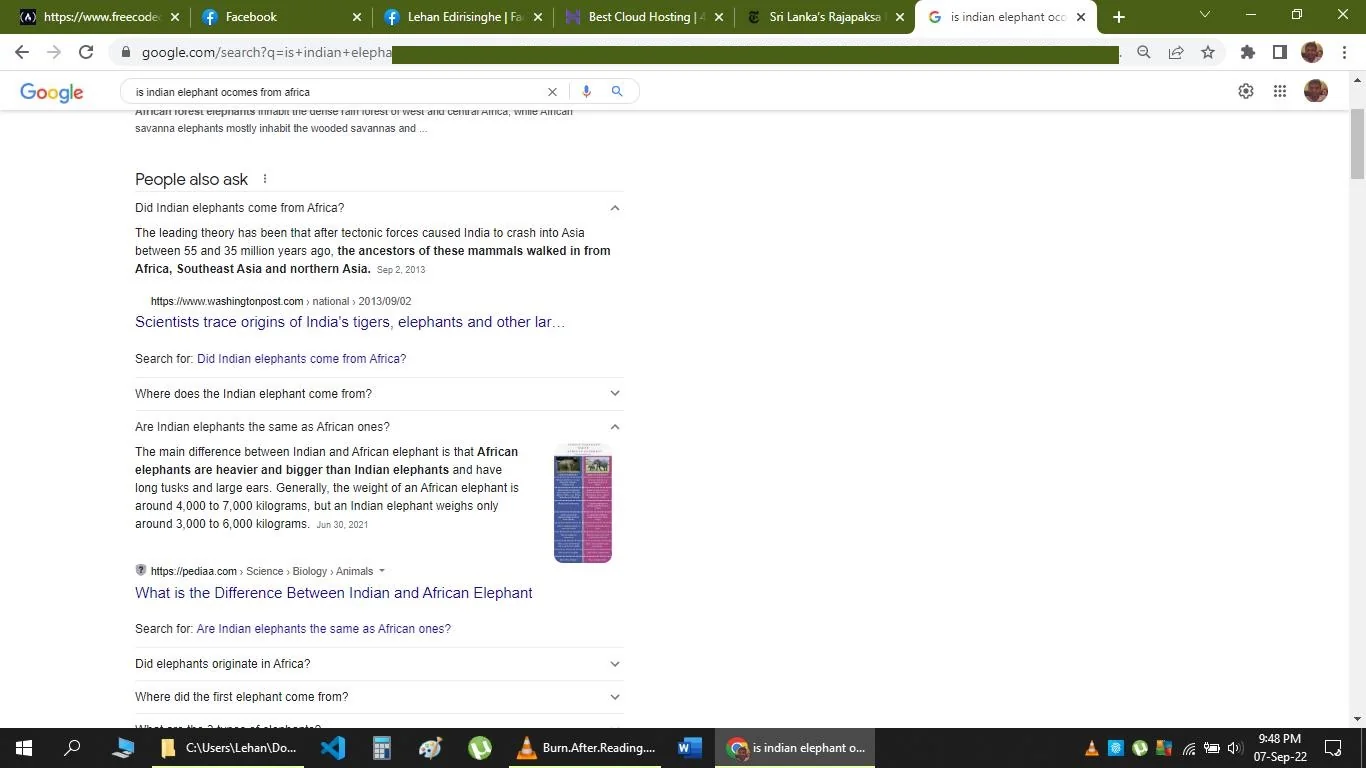The height and width of the screenshot is (768, 1366).
Task: Open the File Explorer window C:\Users\Lehan
Action: [x=229, y=748]
